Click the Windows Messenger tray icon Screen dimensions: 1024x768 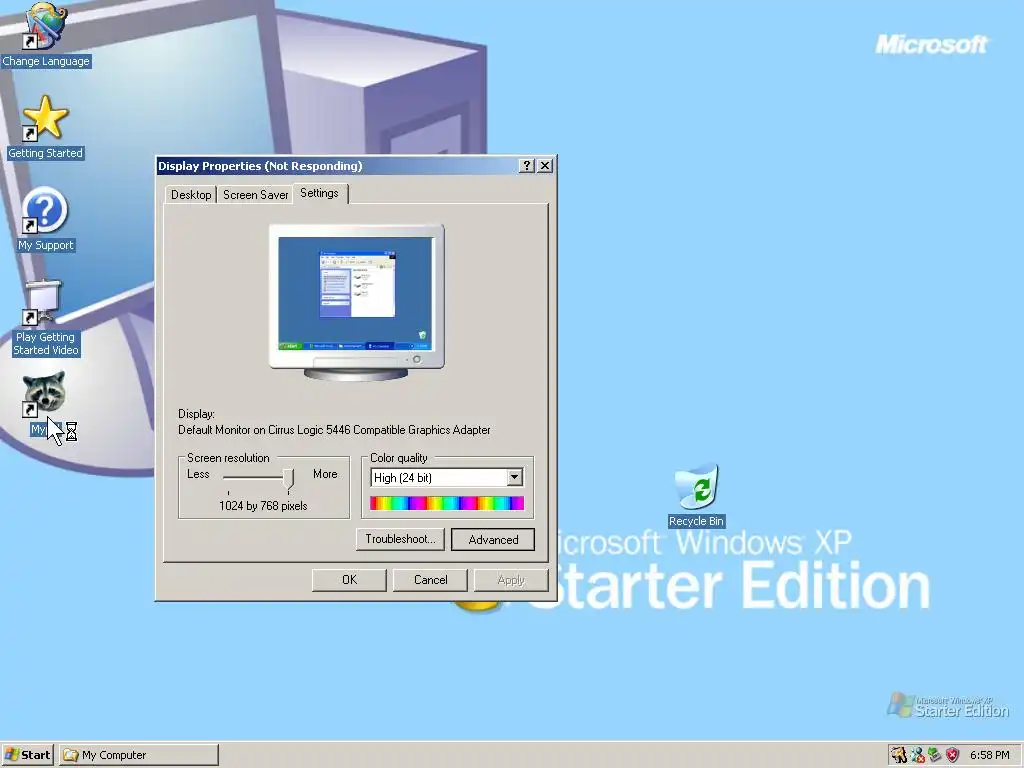tap(918, 755)
